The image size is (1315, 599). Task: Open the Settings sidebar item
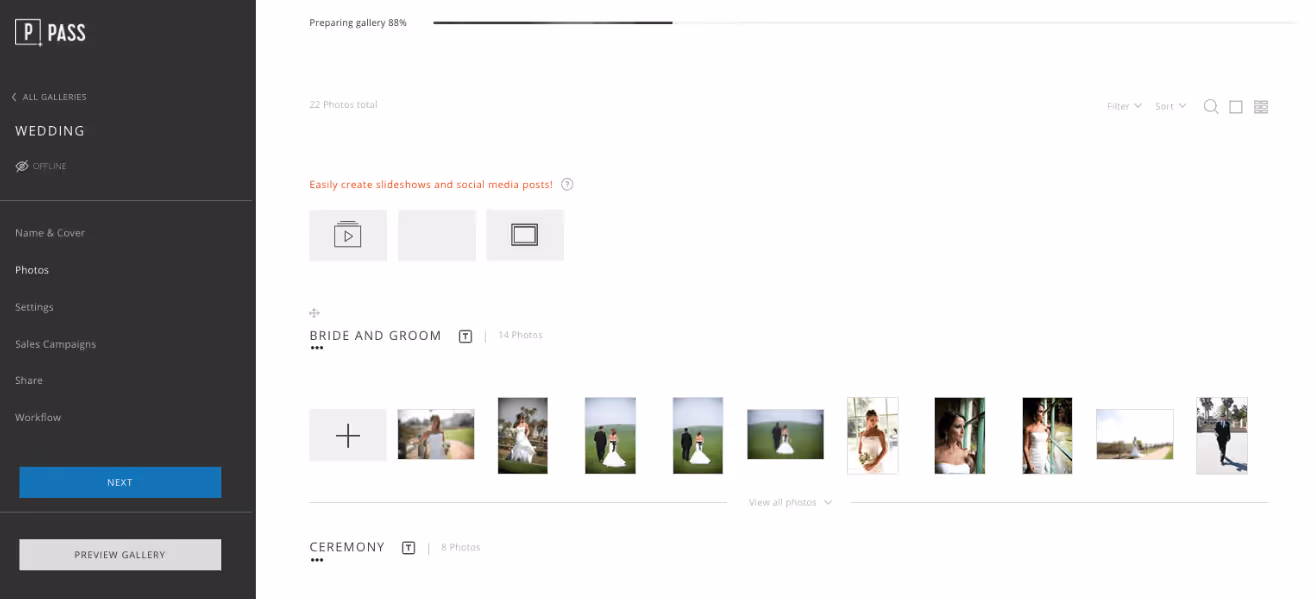[34, 307]
